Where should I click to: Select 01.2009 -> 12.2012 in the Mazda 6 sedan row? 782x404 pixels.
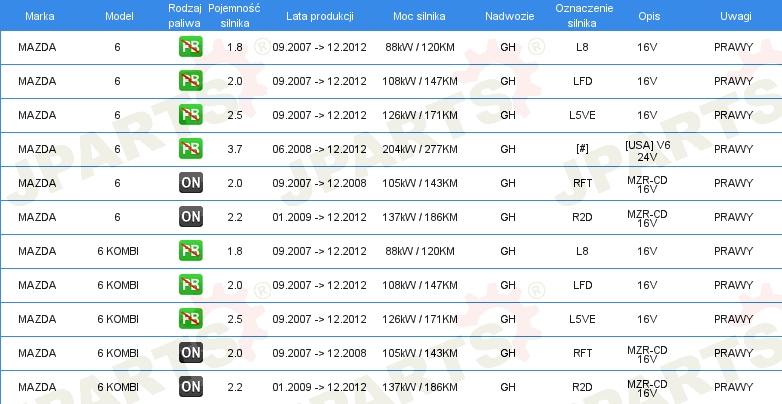click(319, 216)
